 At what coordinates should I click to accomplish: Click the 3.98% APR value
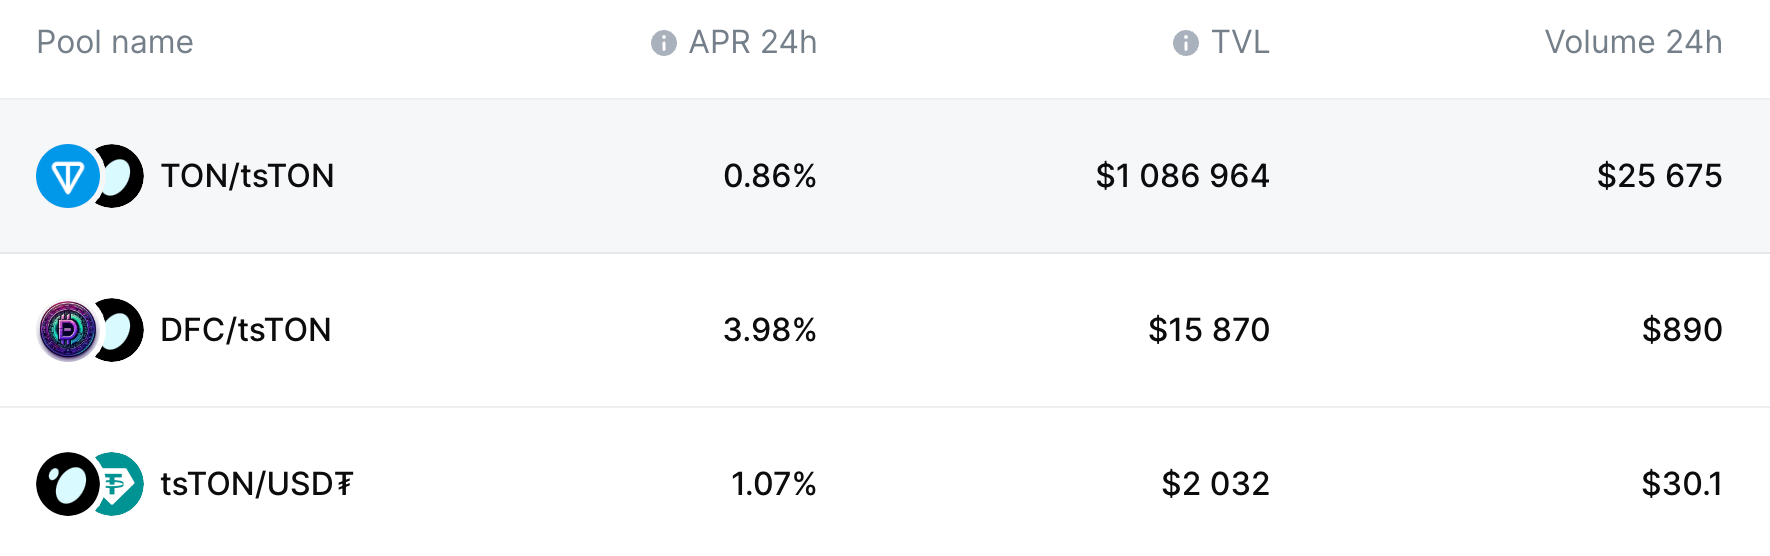point(769,330)
